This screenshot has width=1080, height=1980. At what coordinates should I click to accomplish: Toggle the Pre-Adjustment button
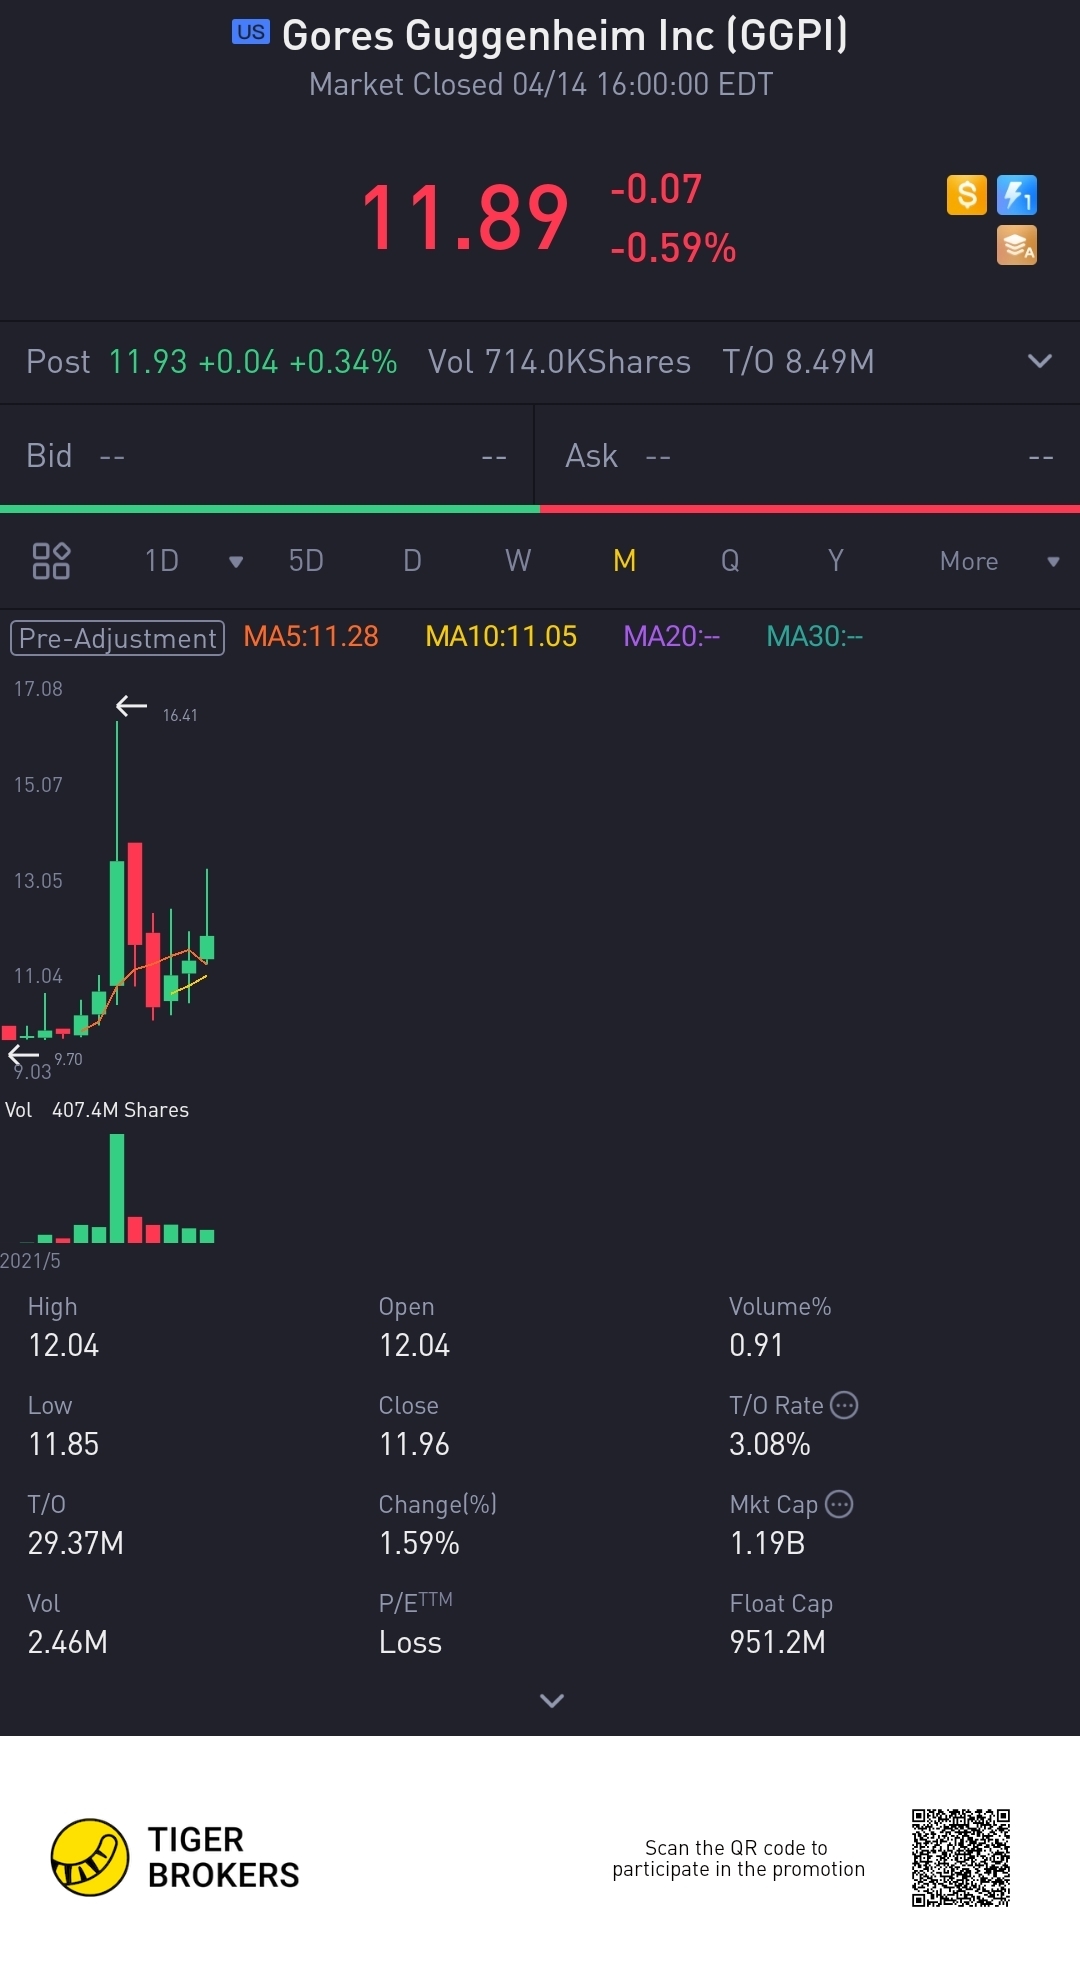tap(117, 638)
